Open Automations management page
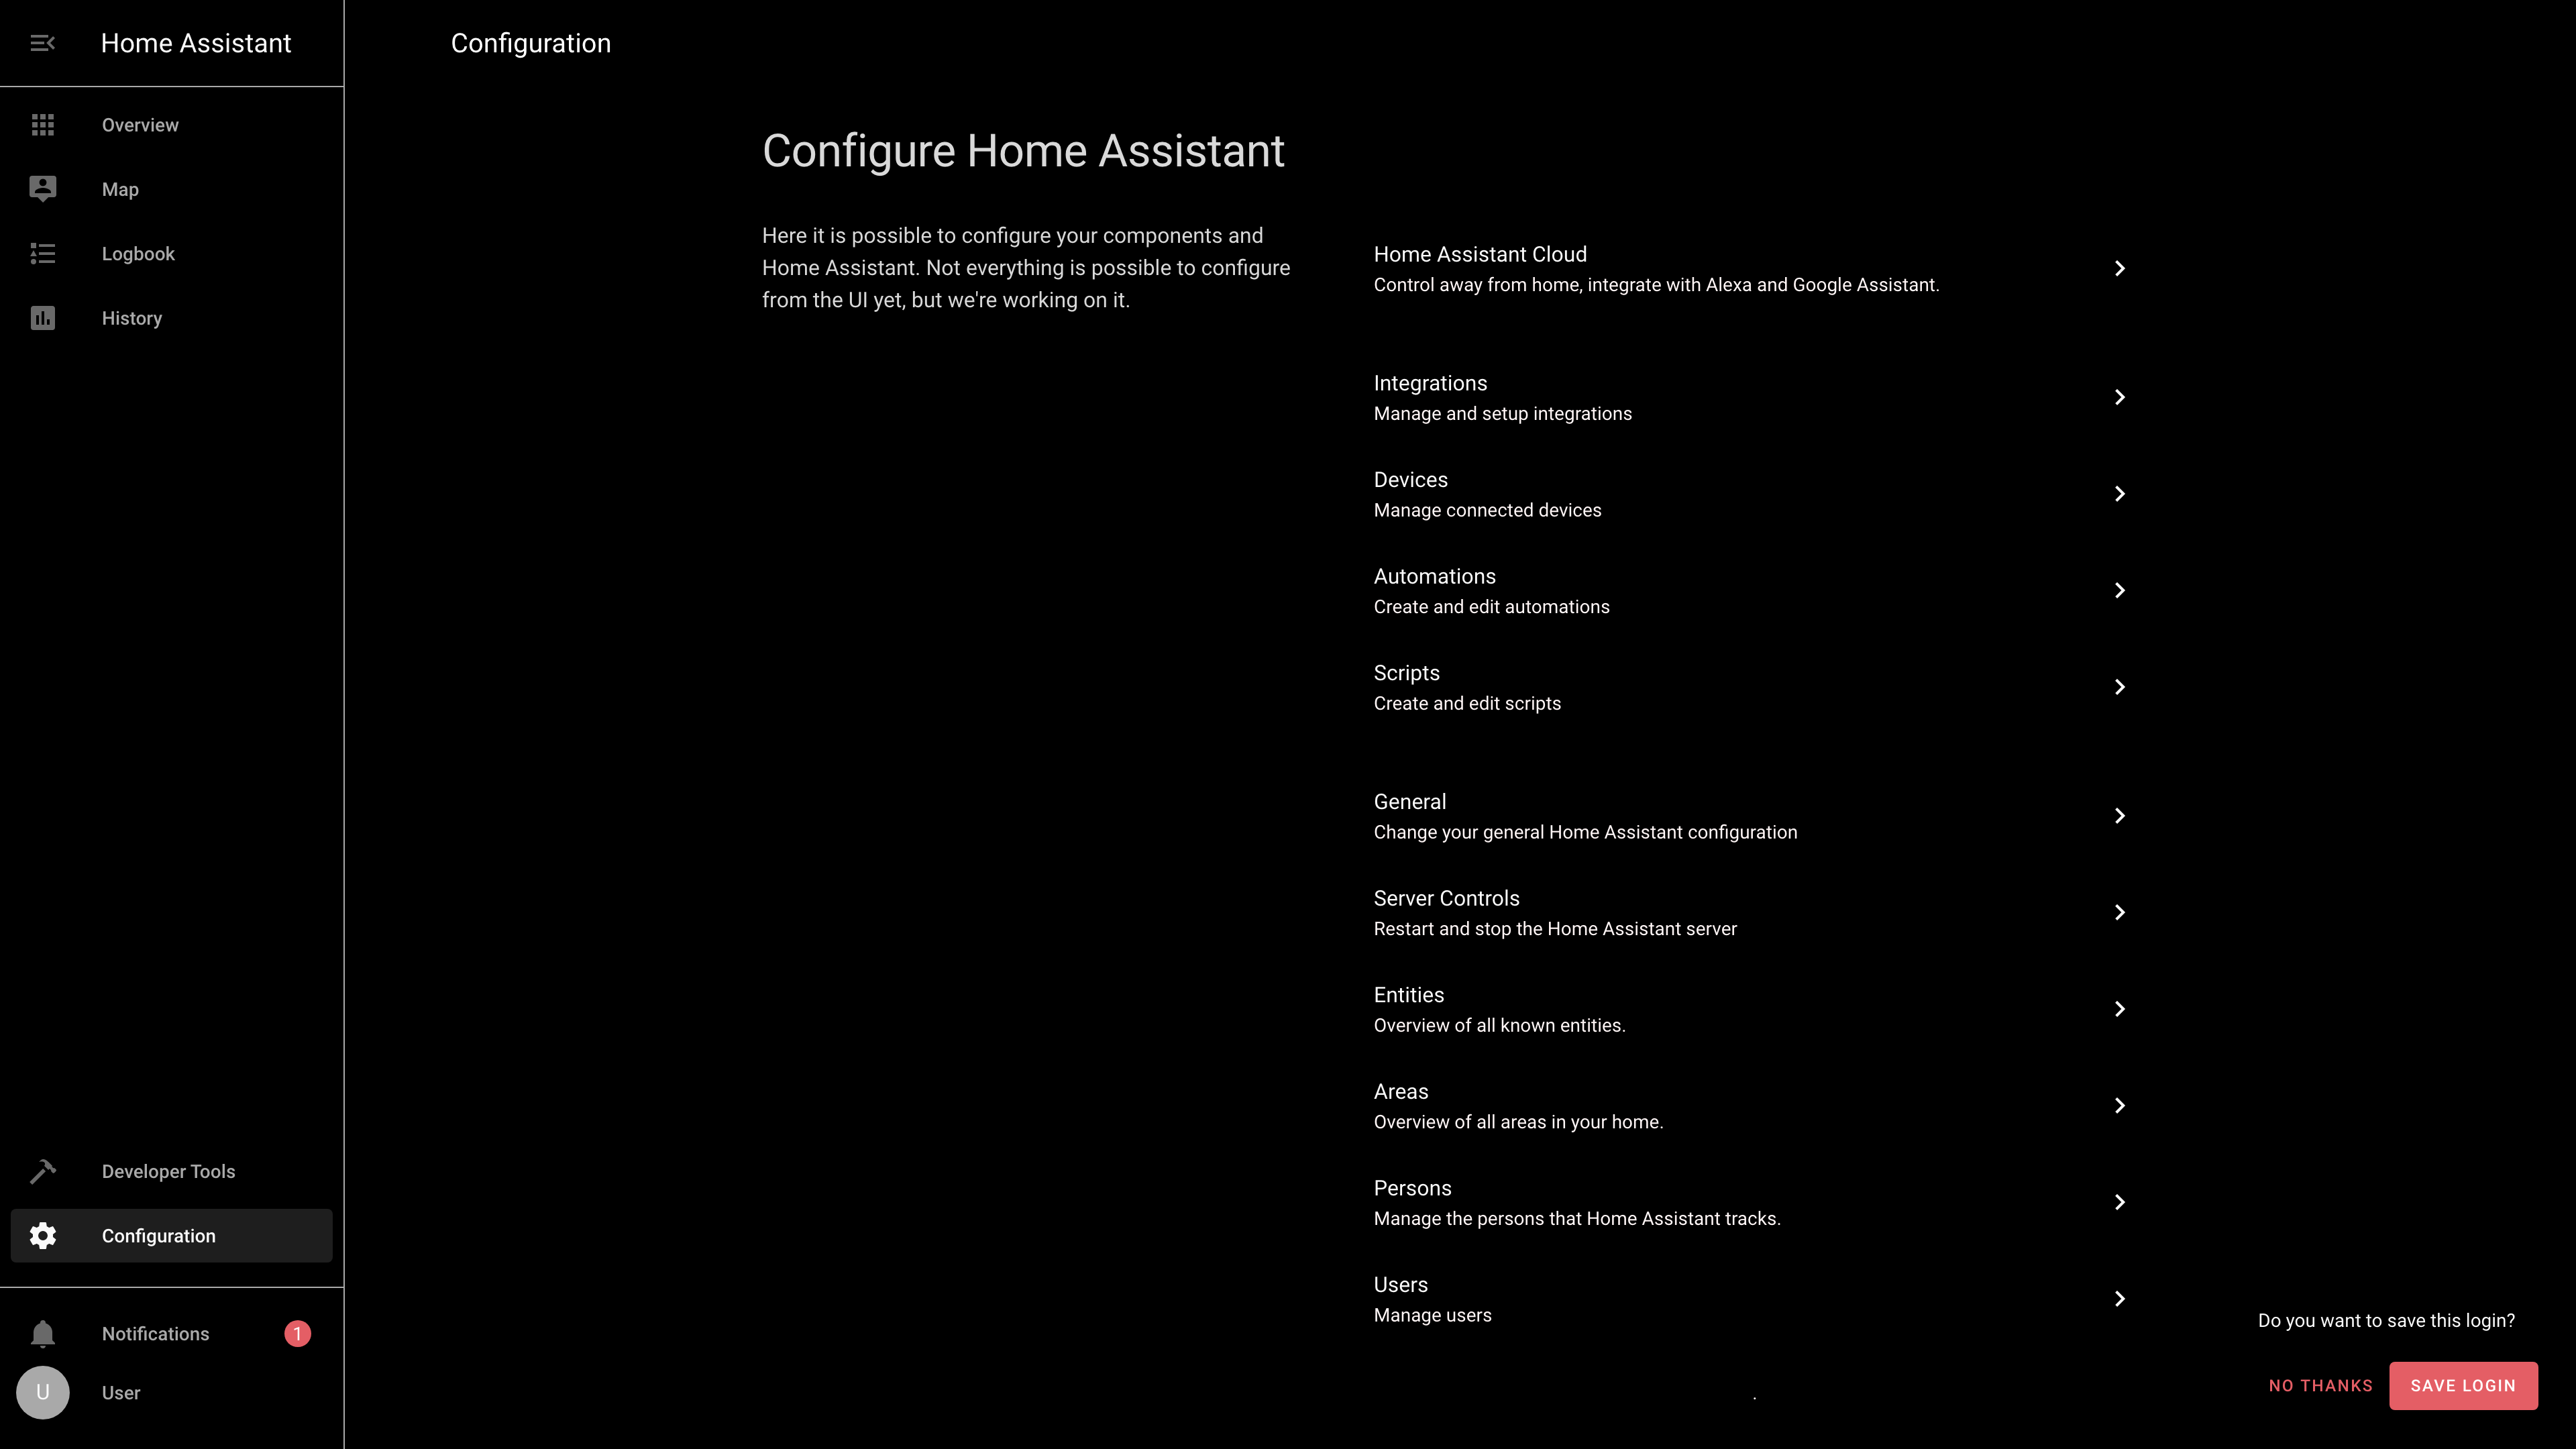The height and width of the screenshot is (1449, 2576). [x=1752, y=589]
